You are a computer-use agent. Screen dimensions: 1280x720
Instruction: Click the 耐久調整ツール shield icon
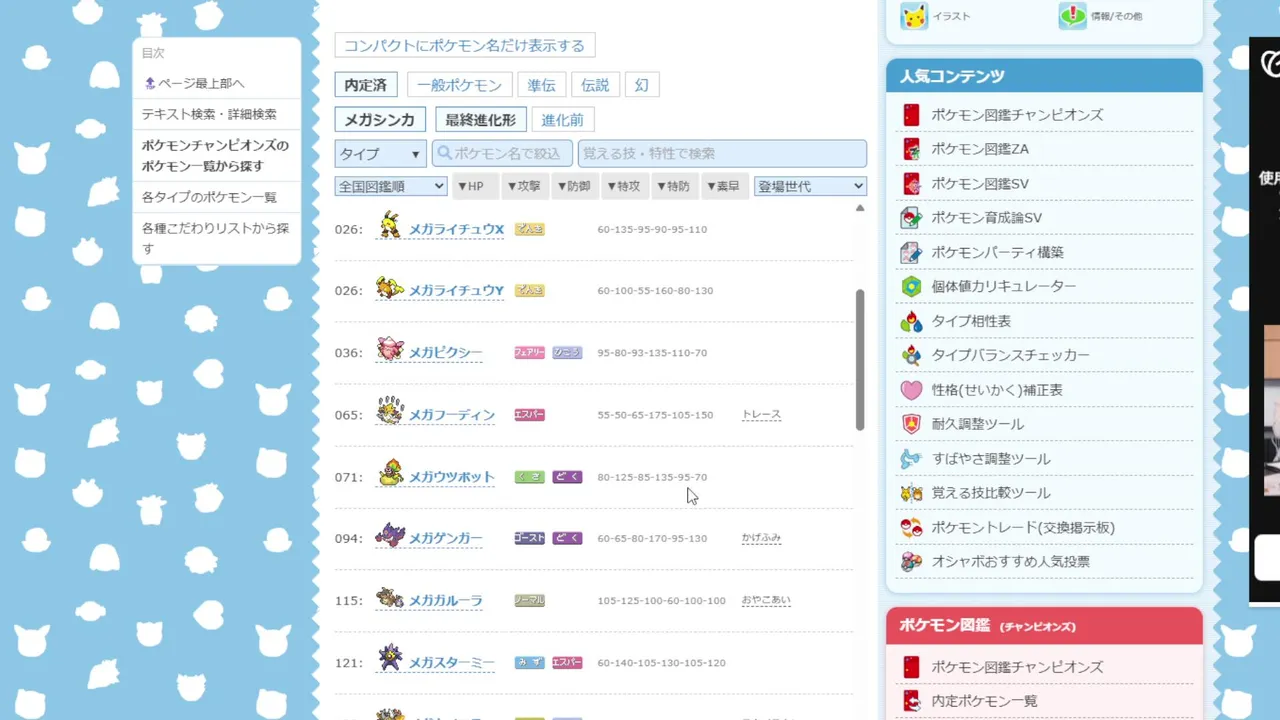pyautogui.click(x=911, y=424)
